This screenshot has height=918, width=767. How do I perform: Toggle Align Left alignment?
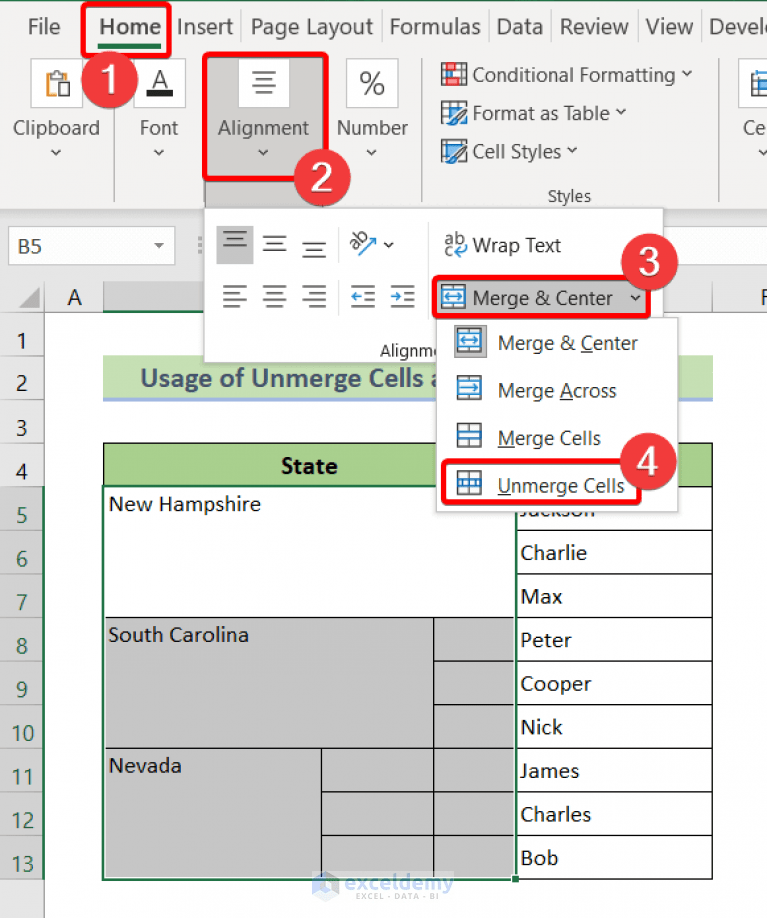(234, 296)
